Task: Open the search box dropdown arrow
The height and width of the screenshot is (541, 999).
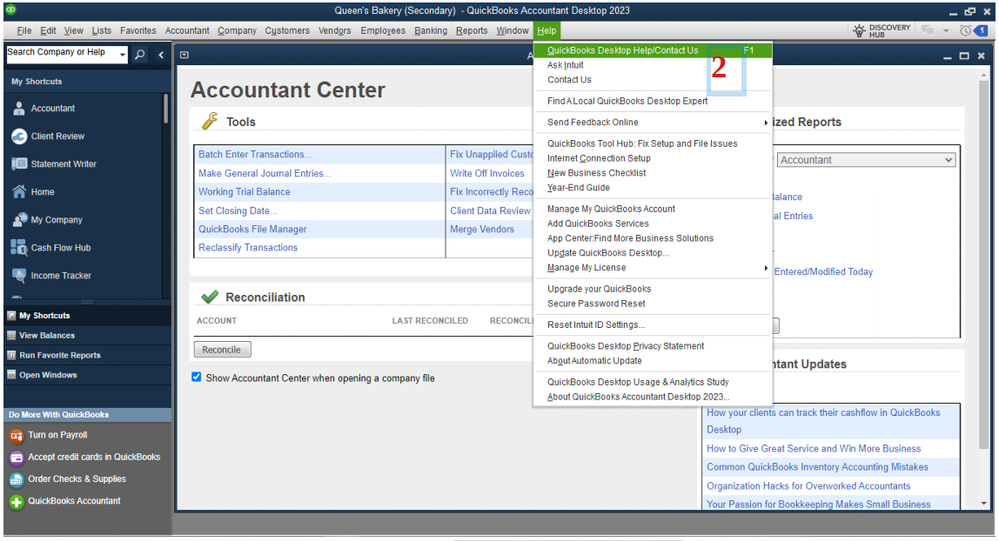Action: click(122, 55)
